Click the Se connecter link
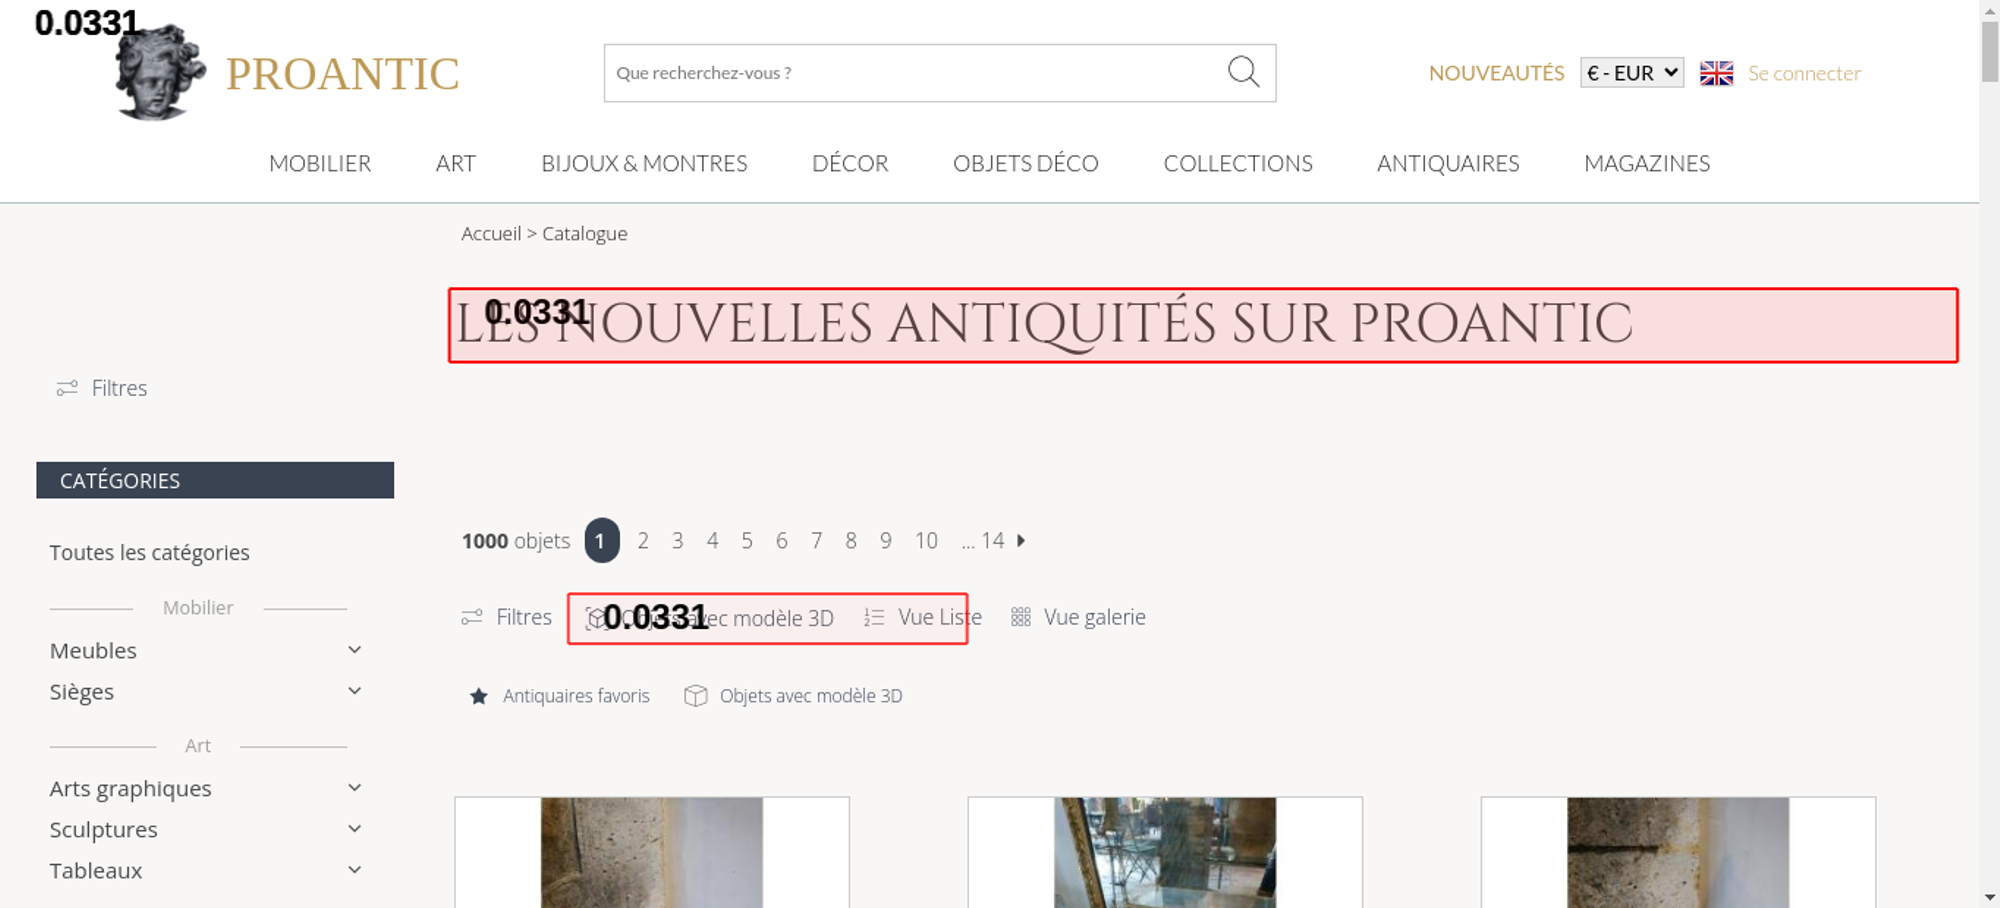The height and width of the screenshot is (908, 2000). pyautogui.click(x=1804, y=73)
